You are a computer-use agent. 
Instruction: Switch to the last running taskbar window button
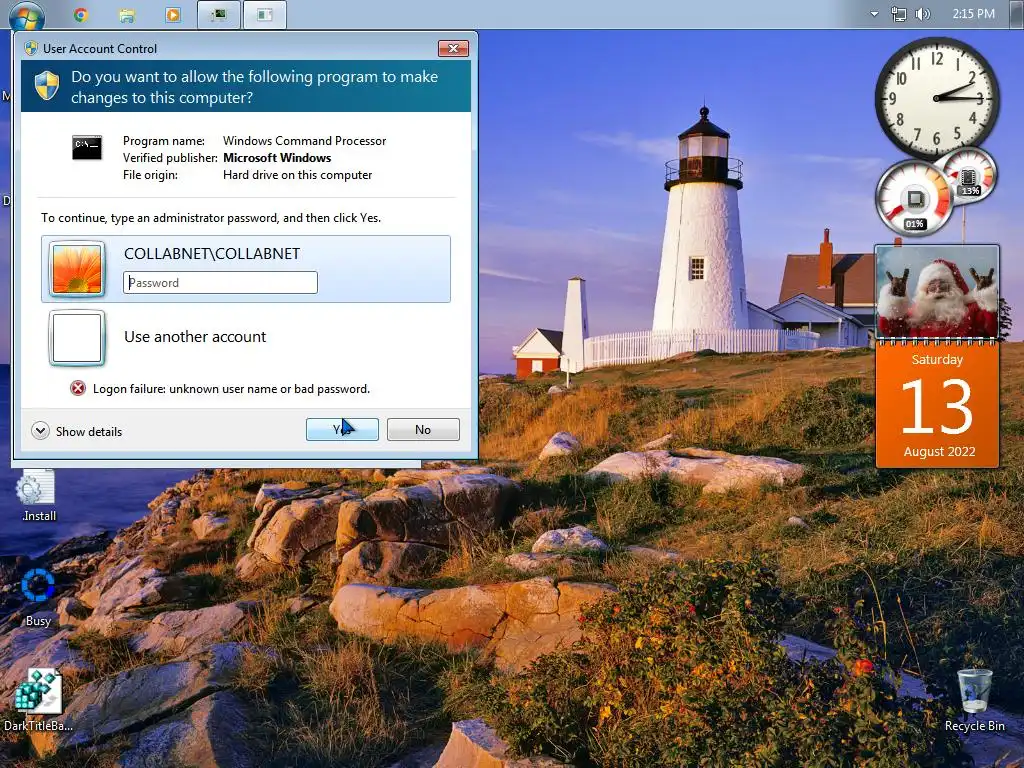264,14
